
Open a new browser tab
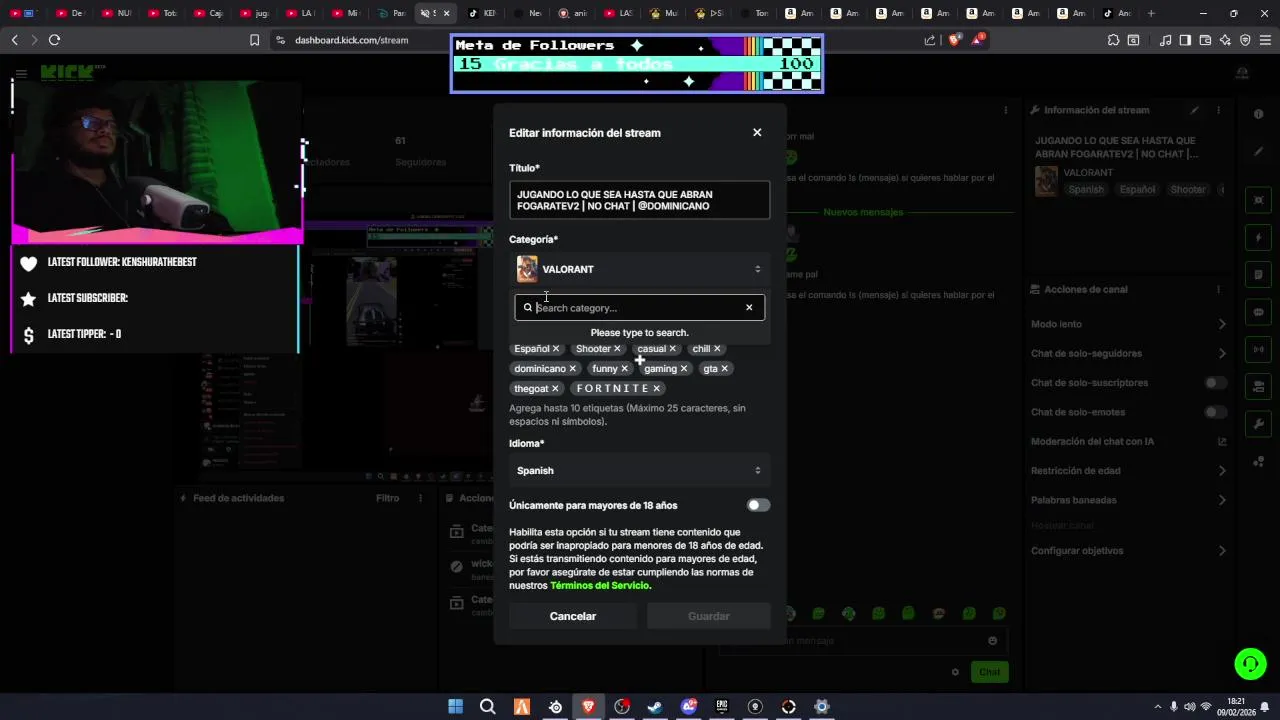1151,13
